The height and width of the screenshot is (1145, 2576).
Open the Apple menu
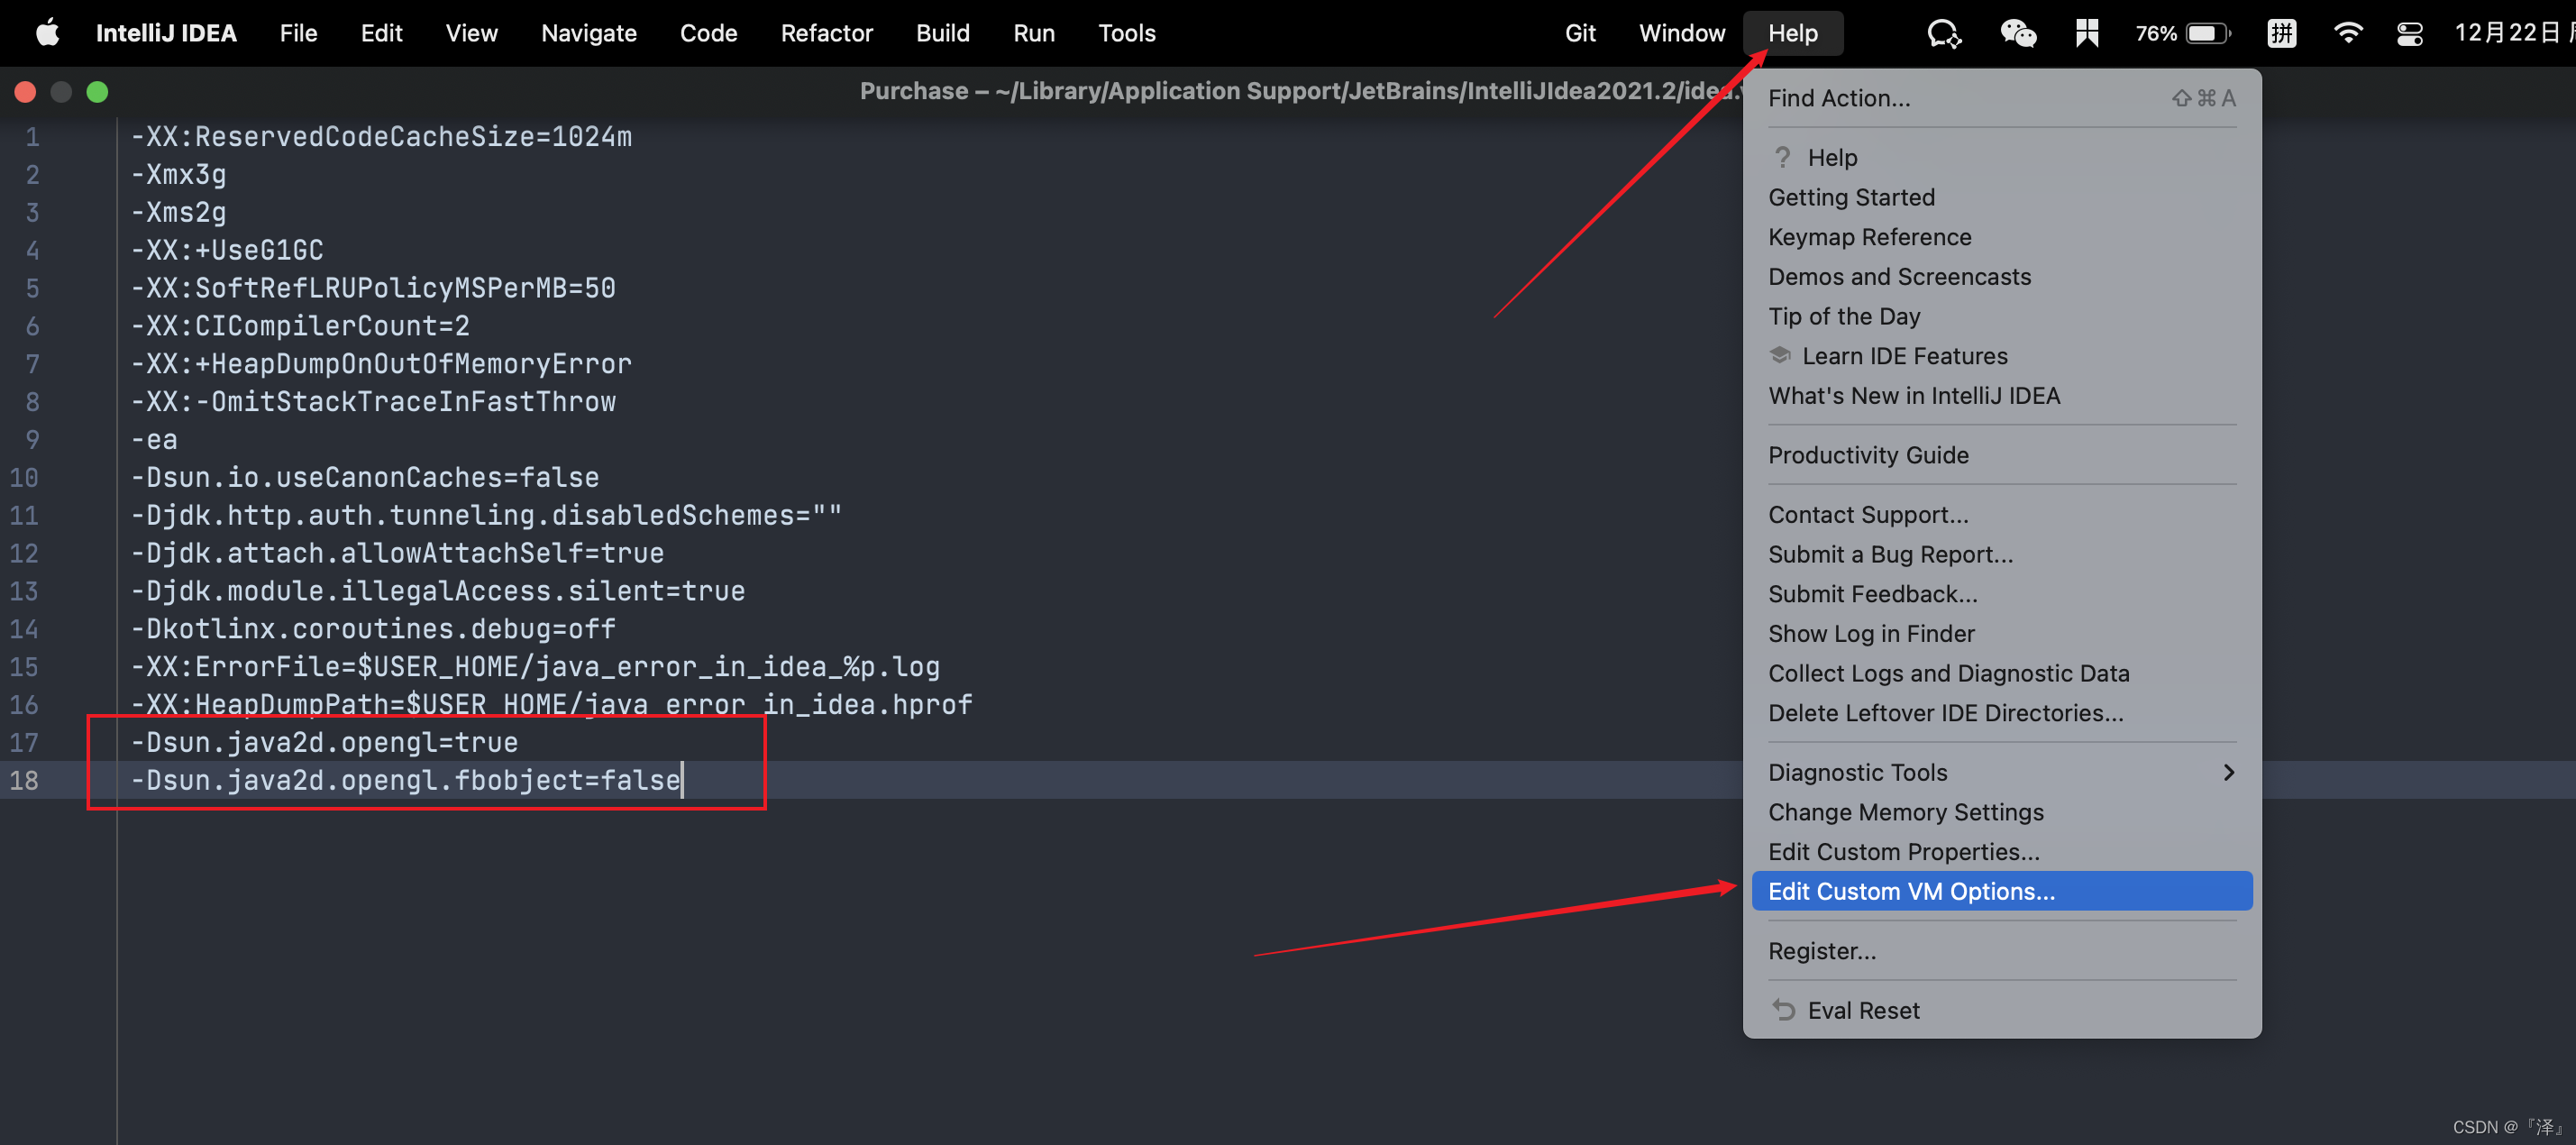point(47,33)
